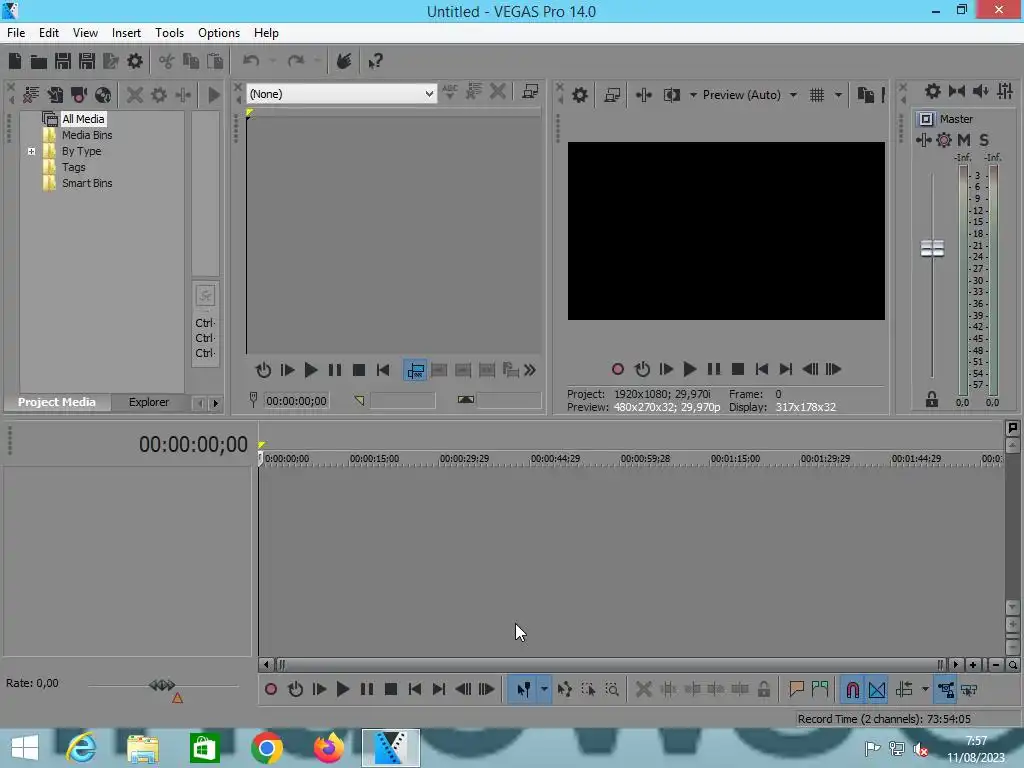Click the timeline horizontal scrollbar

tap(609, 665)
